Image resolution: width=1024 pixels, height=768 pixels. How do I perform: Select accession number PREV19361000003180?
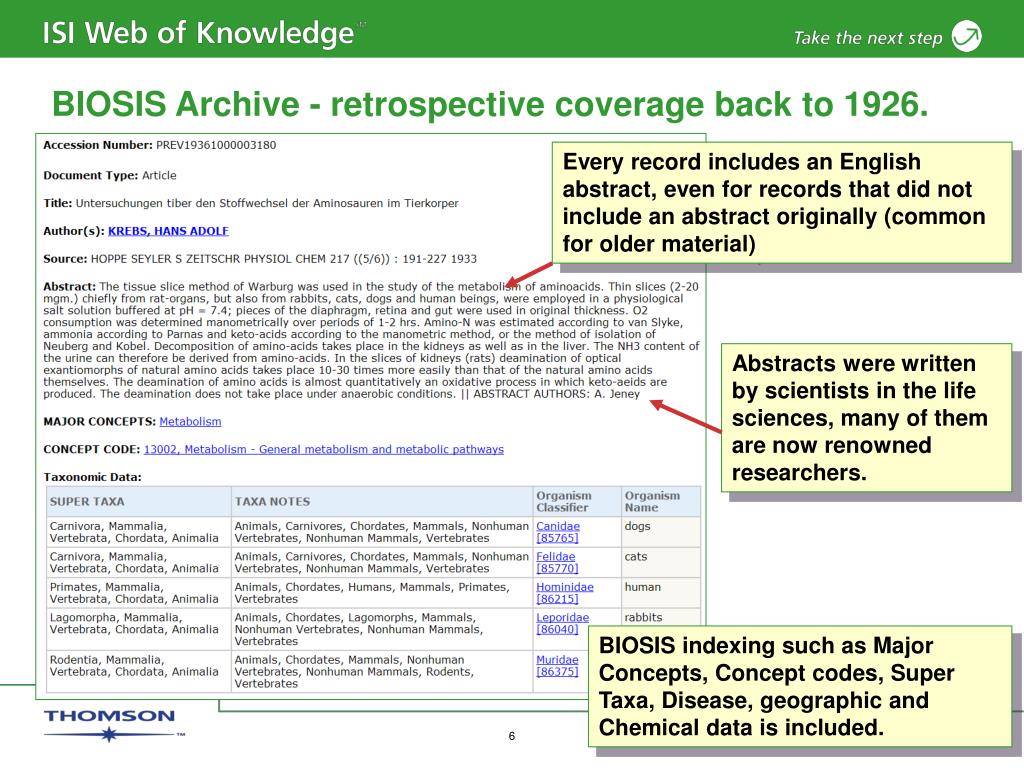tap(216, 145)
